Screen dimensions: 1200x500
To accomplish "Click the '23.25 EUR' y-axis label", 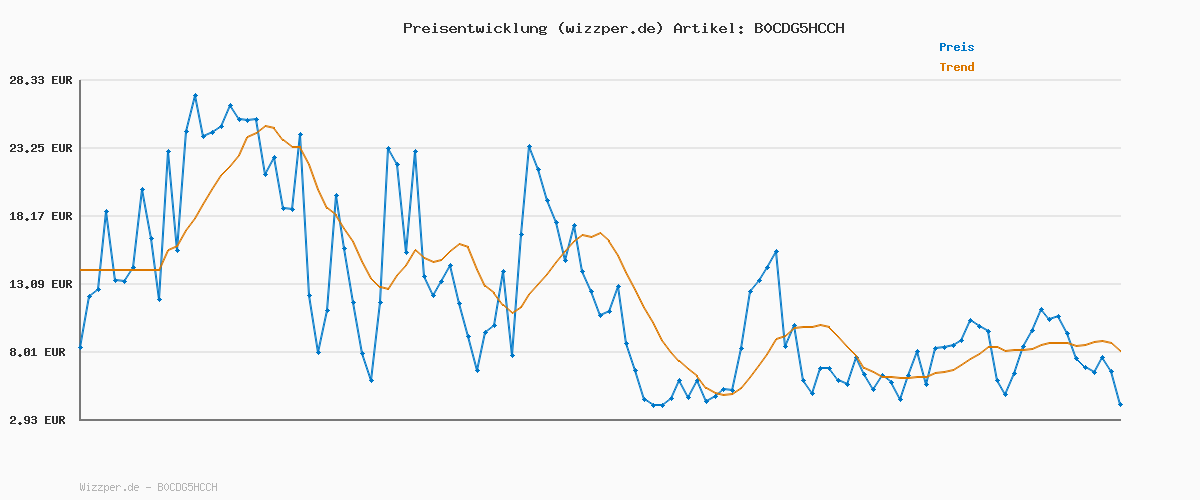I will pyautogui.click(x=41, y=148).
